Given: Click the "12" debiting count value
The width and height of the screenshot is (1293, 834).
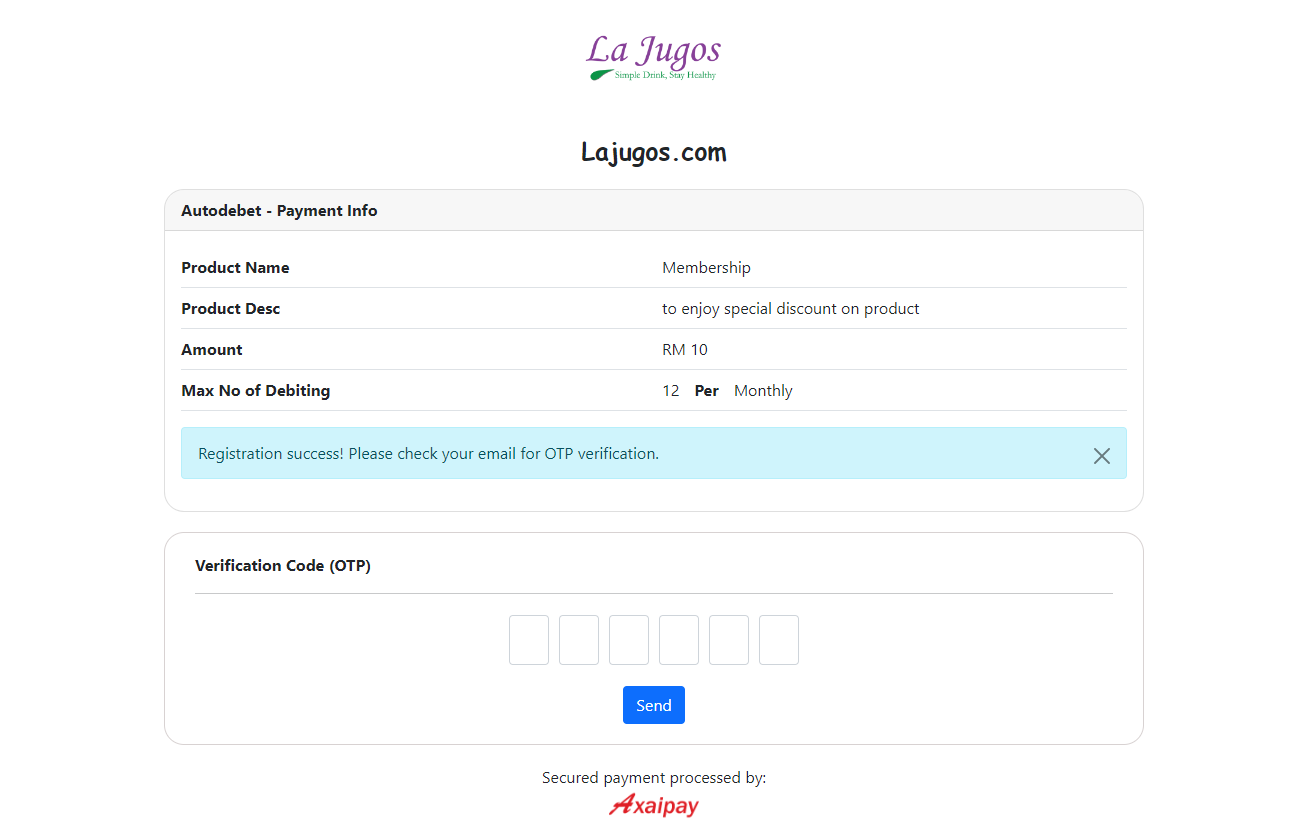Looking at the screenshot, I should pos(671,391).
